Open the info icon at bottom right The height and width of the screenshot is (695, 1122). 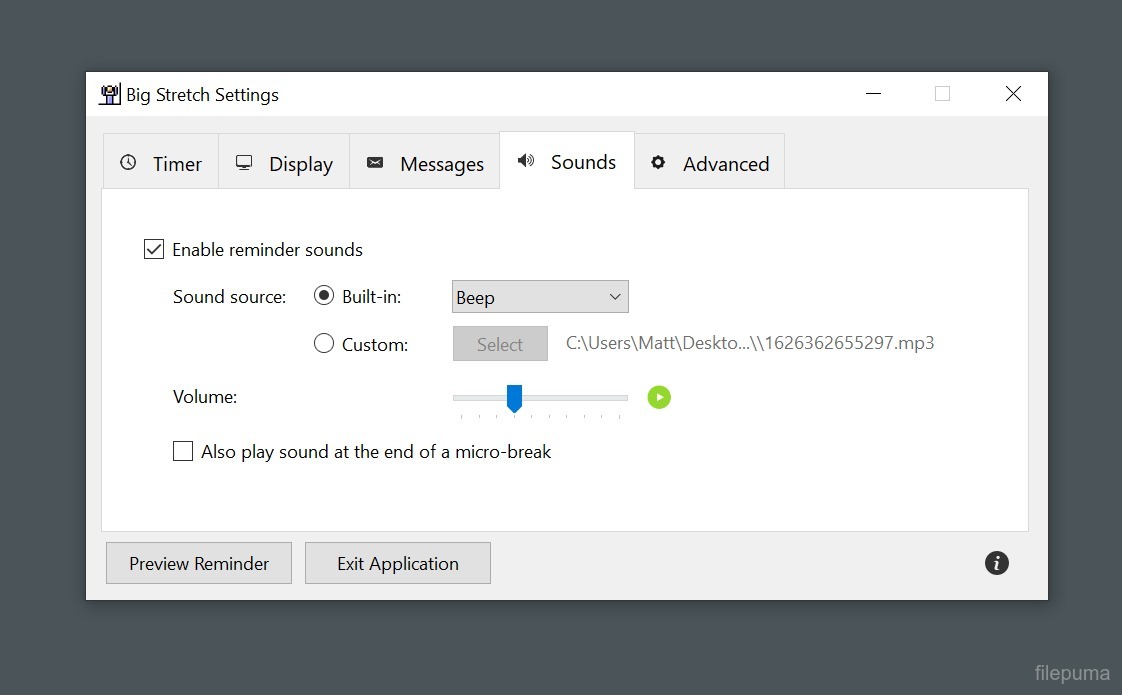[x=996, y=563]
